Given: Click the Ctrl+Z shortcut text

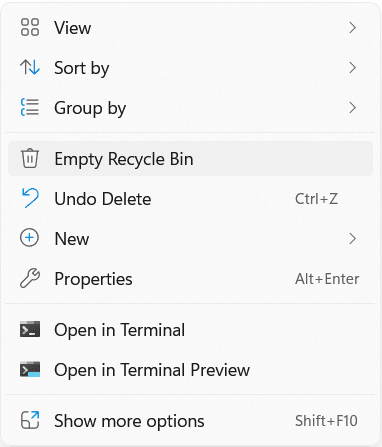Looking at the screenshot, I should click(317, 199).
